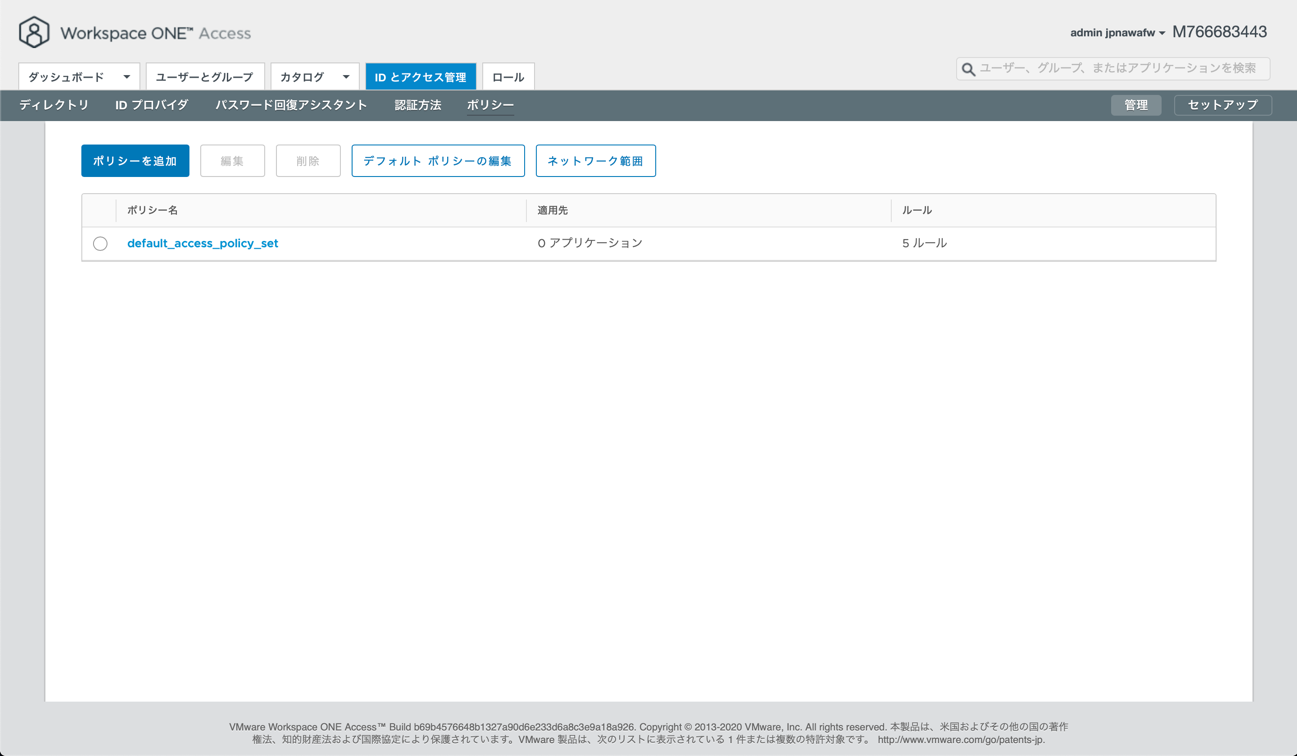Click the 削除 button
Viewport: 1297px width, 756px height.
(308, 161)
